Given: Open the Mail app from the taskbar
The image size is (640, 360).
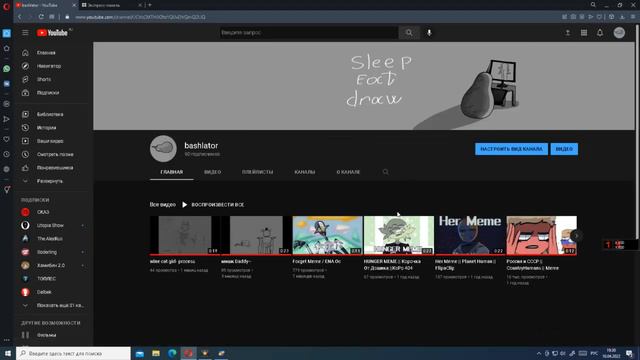Looking at the screenshot, I should (x=140, y=353).
